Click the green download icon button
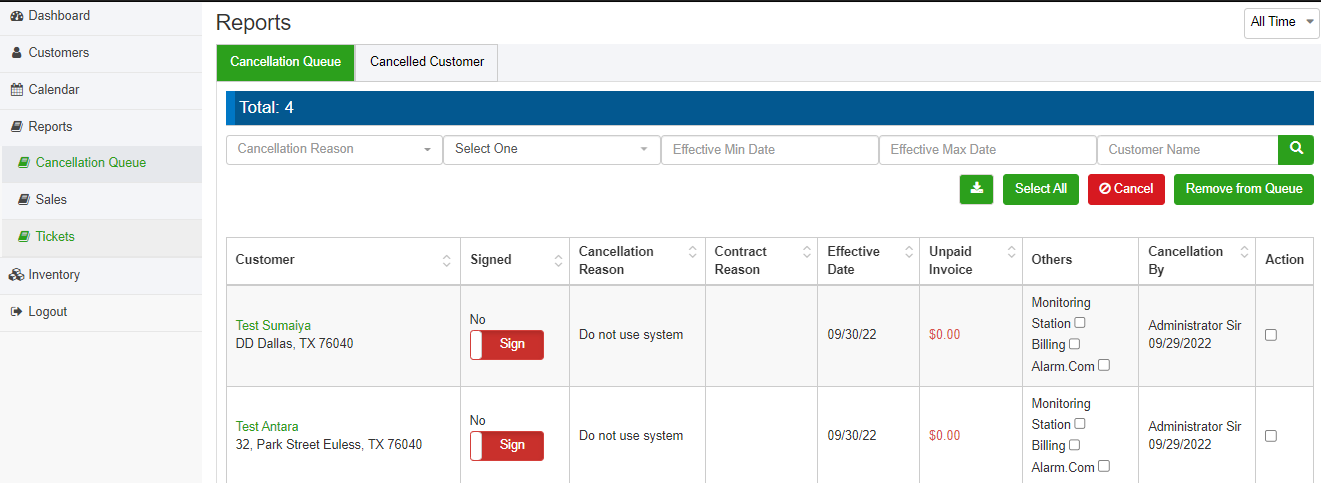This screenshot has width=1321, height=483. 976,189
